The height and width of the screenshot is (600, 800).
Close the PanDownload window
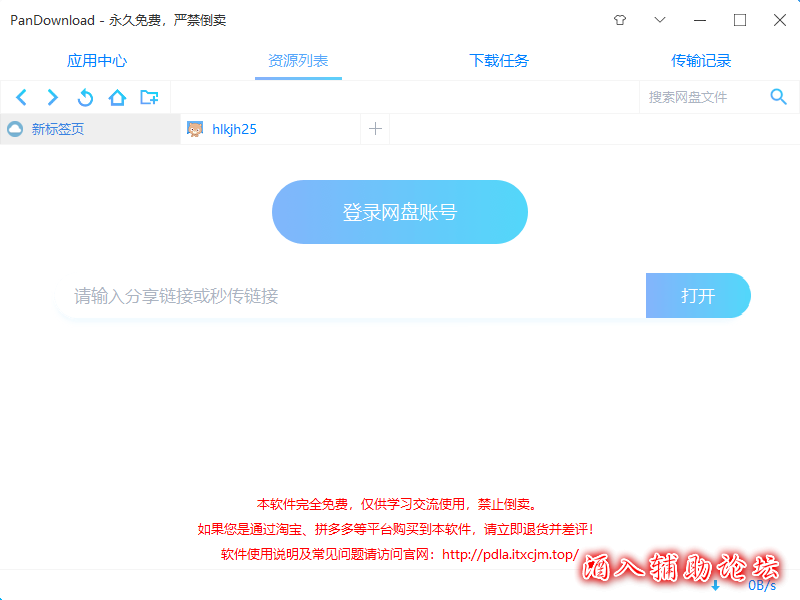click(x=780, y=20)
